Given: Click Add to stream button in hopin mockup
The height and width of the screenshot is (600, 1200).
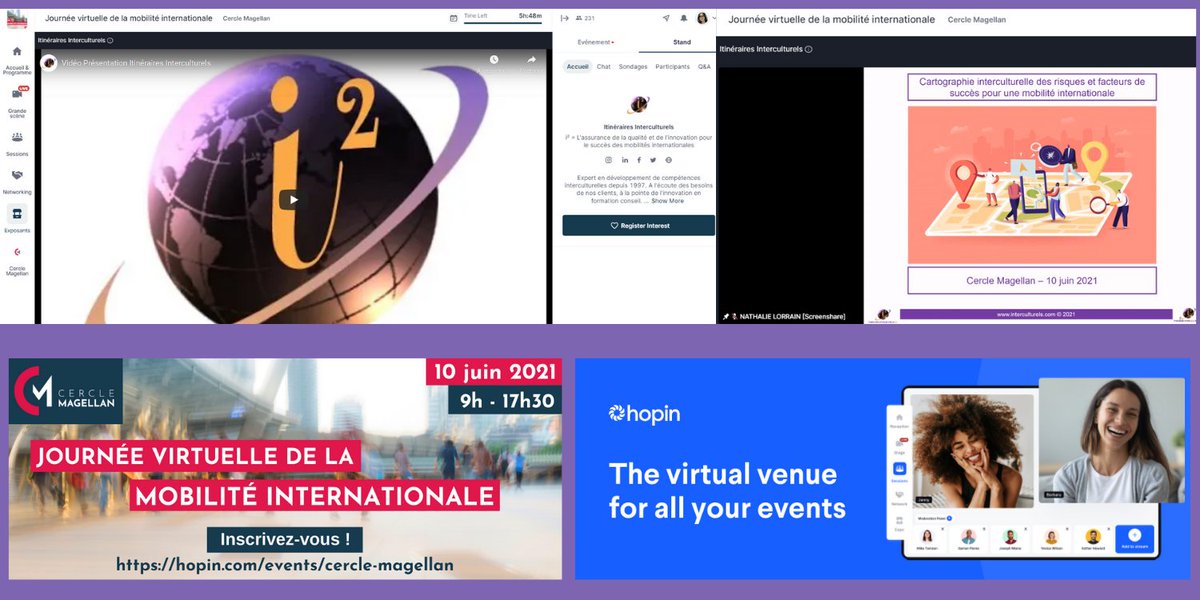Looking at the screenshot, I should [x=1134, y=540].
